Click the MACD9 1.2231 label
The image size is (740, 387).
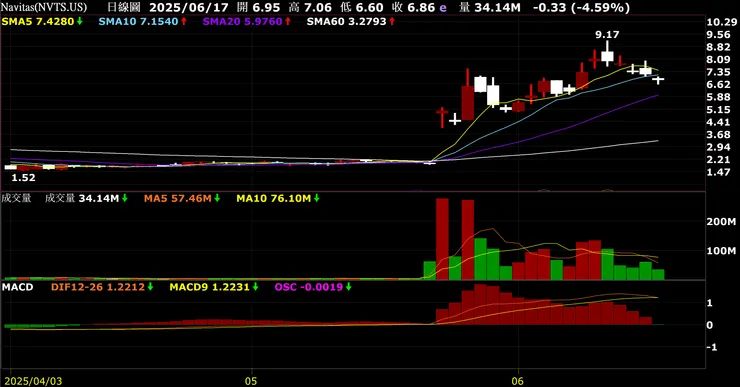209,287
